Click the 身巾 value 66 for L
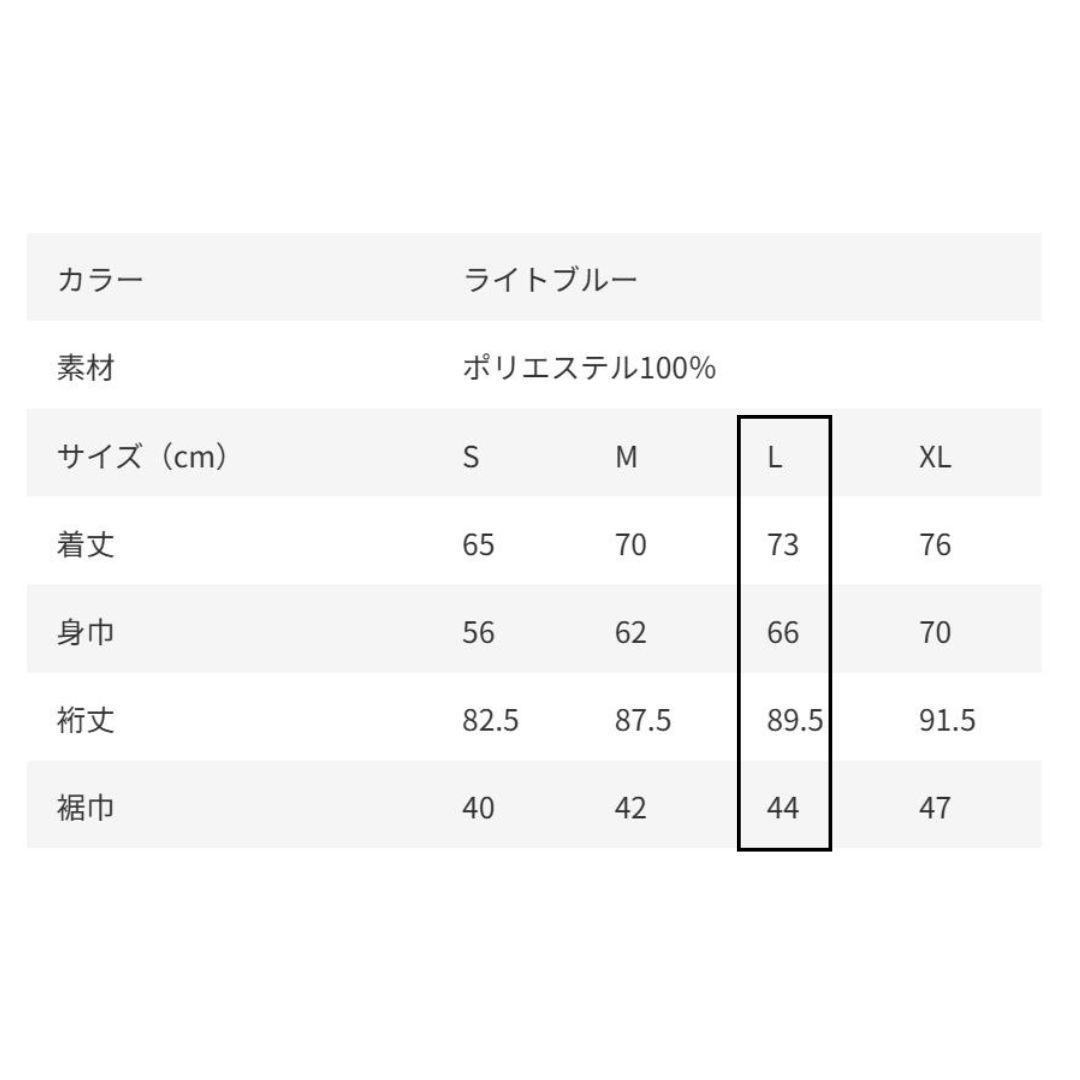This screenshot has width=1080, height=1080. (783, 633)
